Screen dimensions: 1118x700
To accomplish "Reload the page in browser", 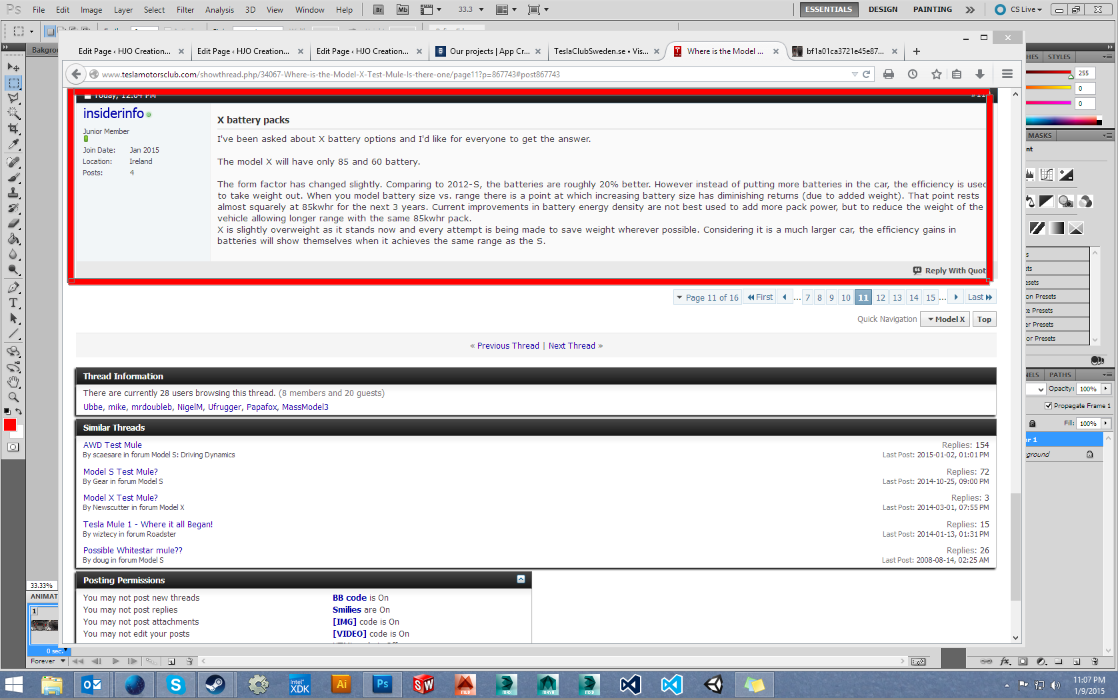I will [866, 74].
